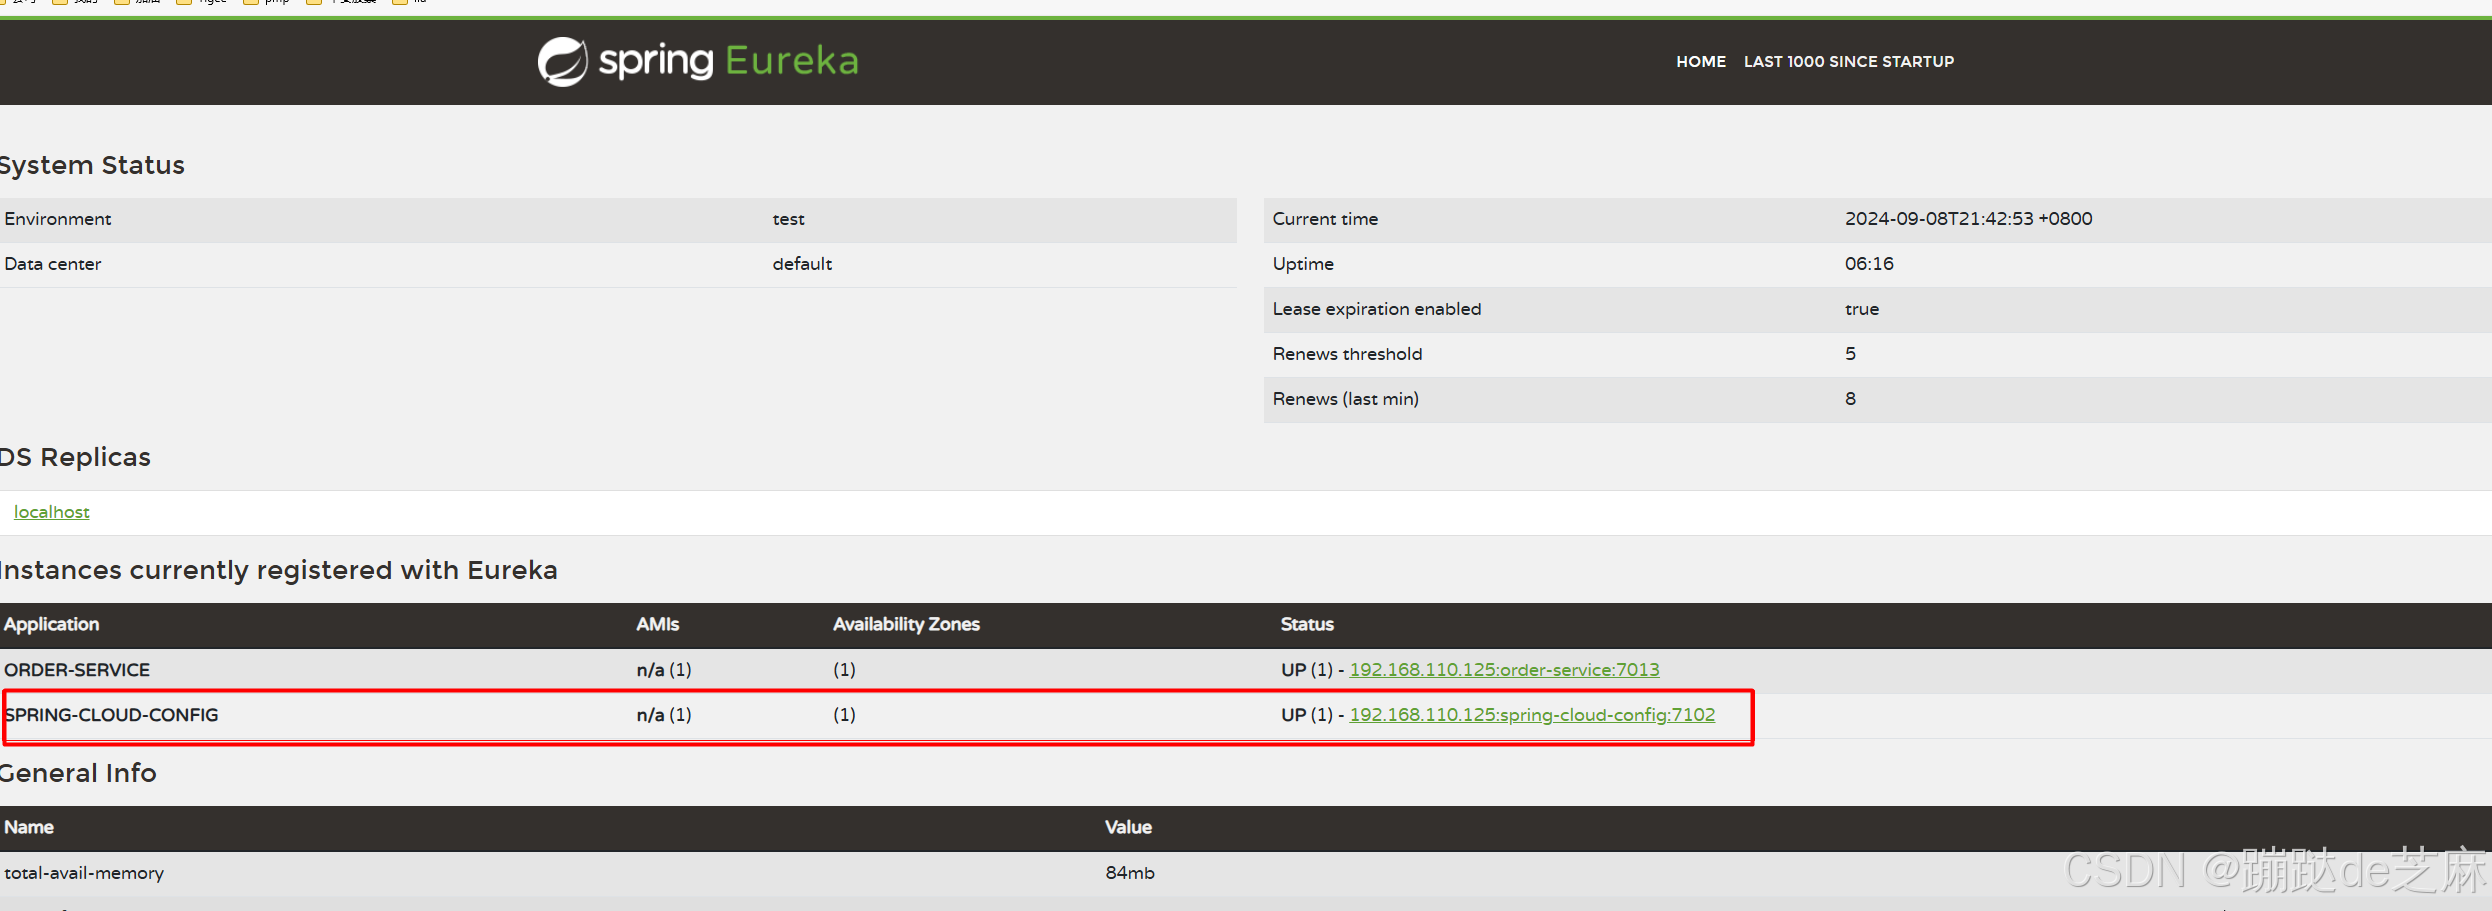Click the Name header under General Info

pyautogui.click(x=29, y=827)
